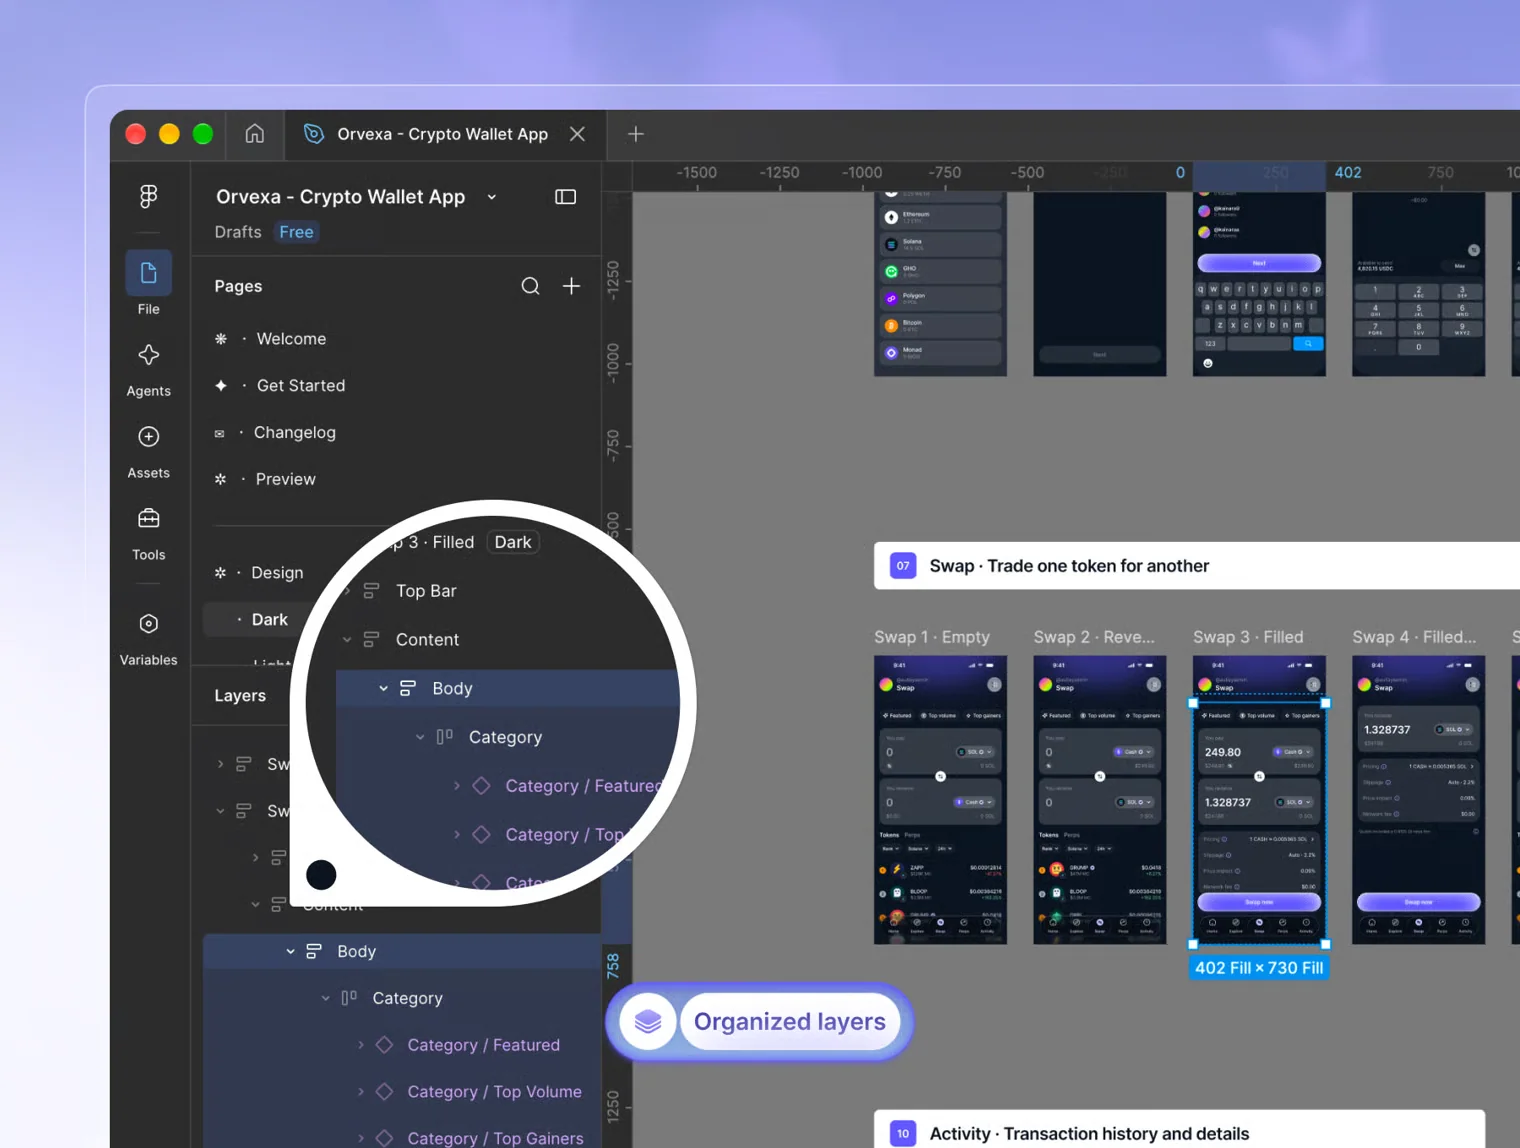Search pages with the magnifier icon
This screenshot has width=1520, height=1148.
tap(530, 286)
